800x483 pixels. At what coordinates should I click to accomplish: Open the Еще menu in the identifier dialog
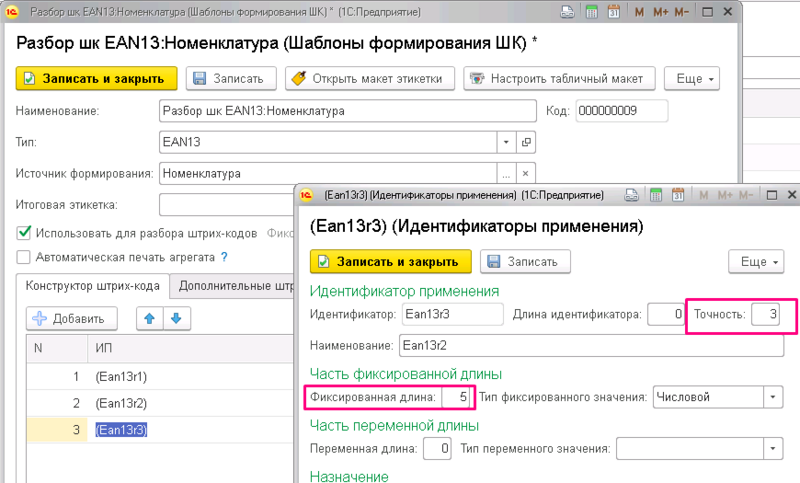click(758, 262)
